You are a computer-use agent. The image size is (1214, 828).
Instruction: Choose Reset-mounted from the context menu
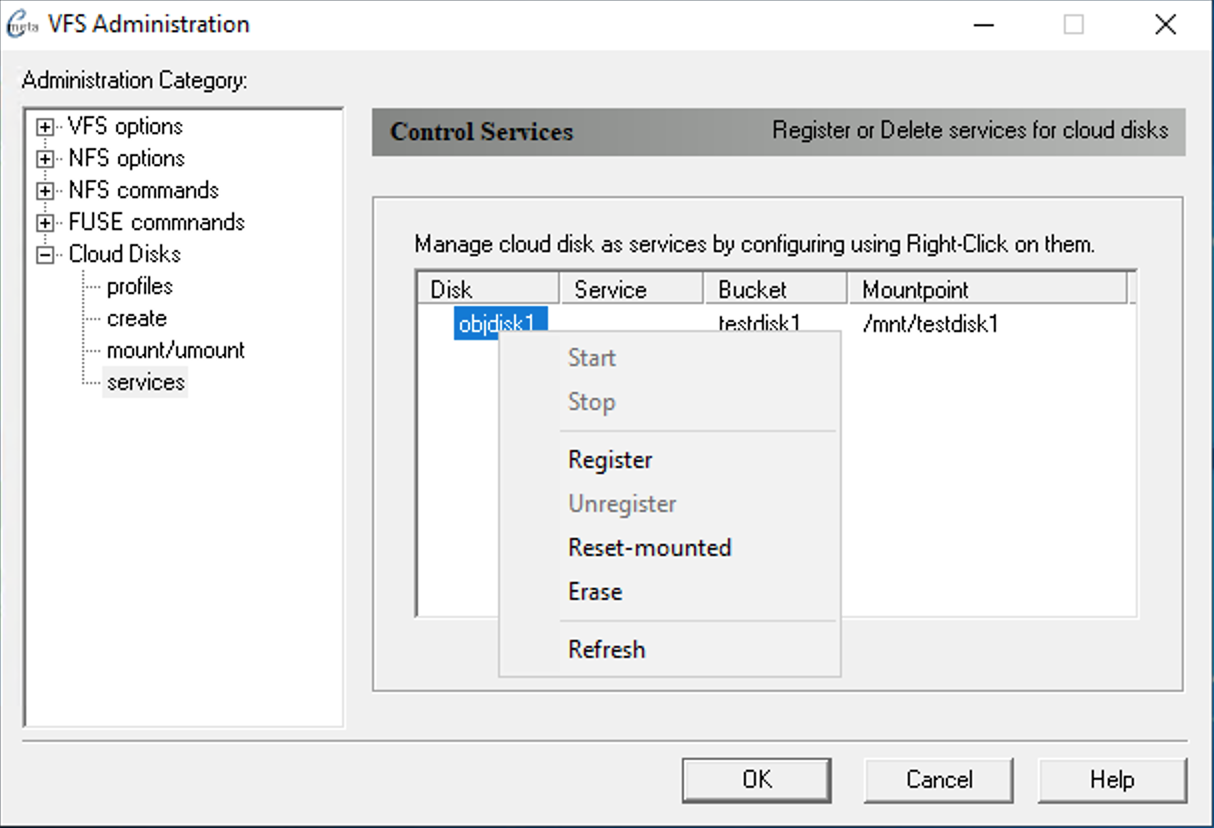(649, 548)
